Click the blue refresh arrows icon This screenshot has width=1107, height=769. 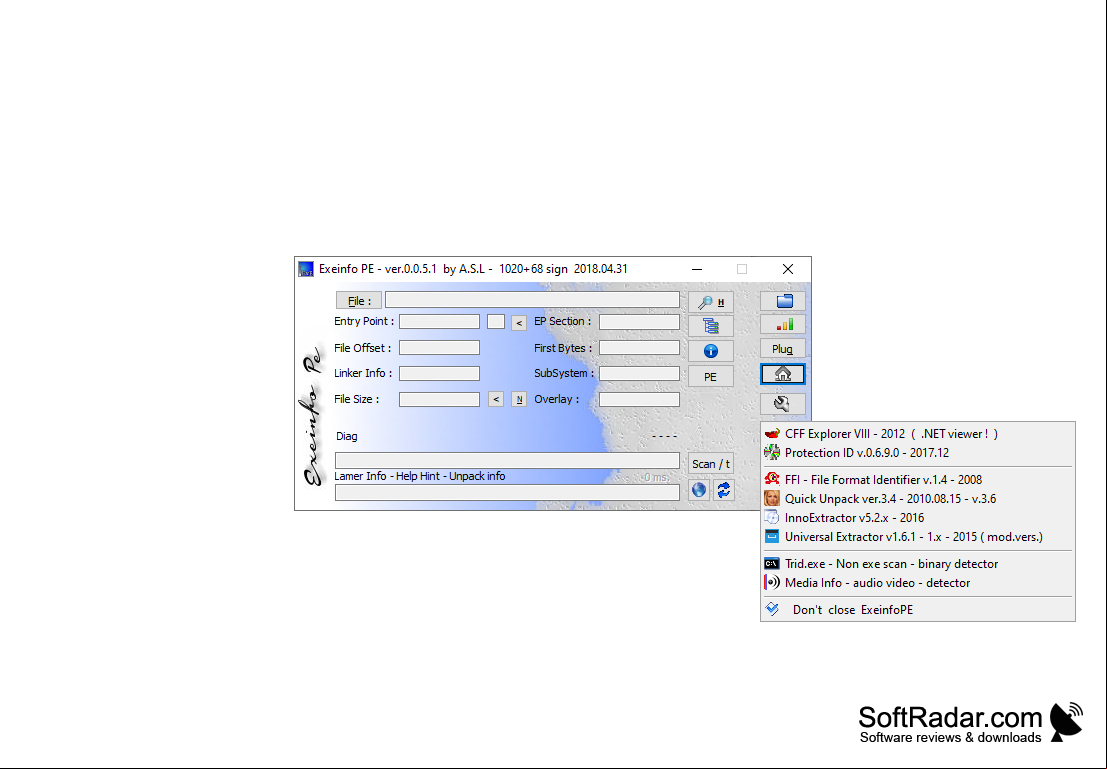click(724, 490)
